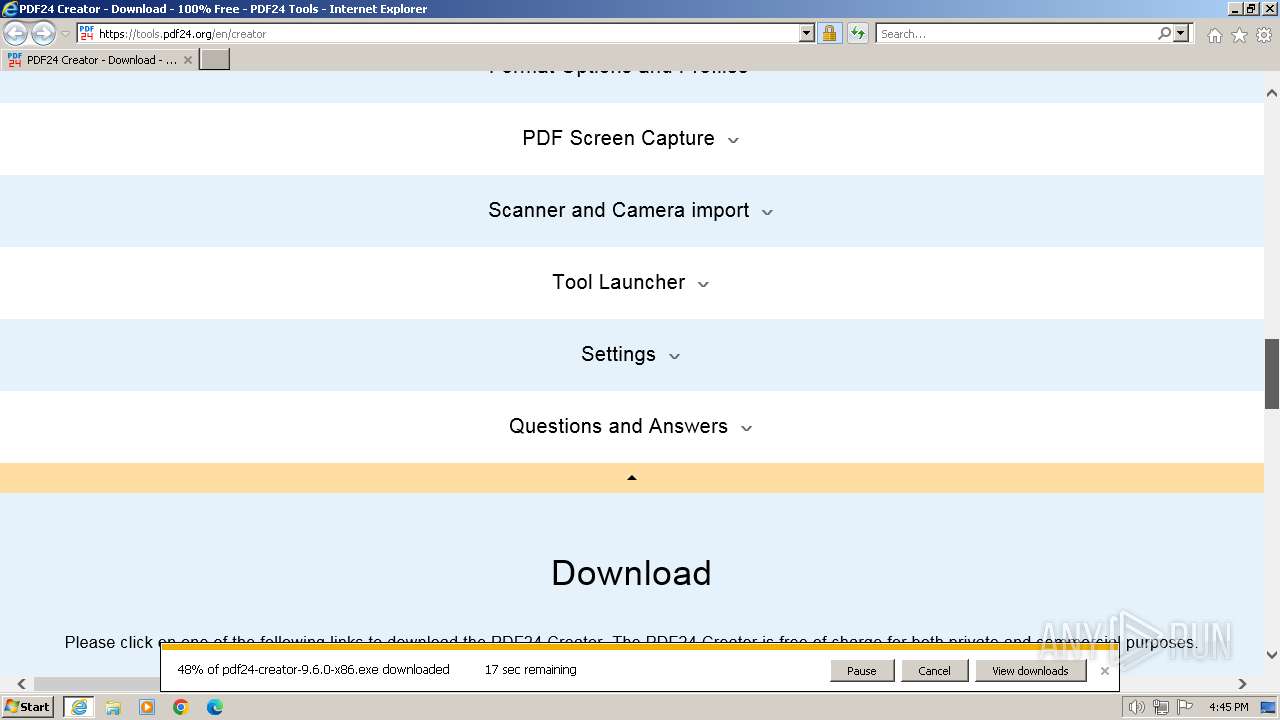Open the search provider dropdown arrow
This screenshot has height=720, width=1280.
(x=1181, y=33)
